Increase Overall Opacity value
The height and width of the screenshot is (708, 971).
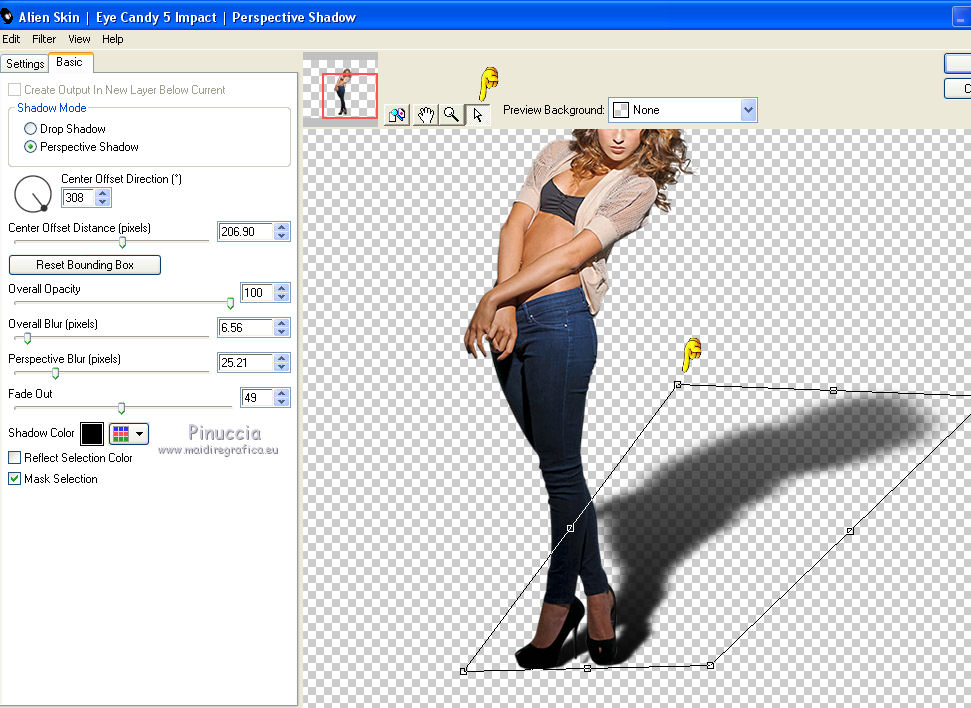pyautogui.click(x=282, y=288)
